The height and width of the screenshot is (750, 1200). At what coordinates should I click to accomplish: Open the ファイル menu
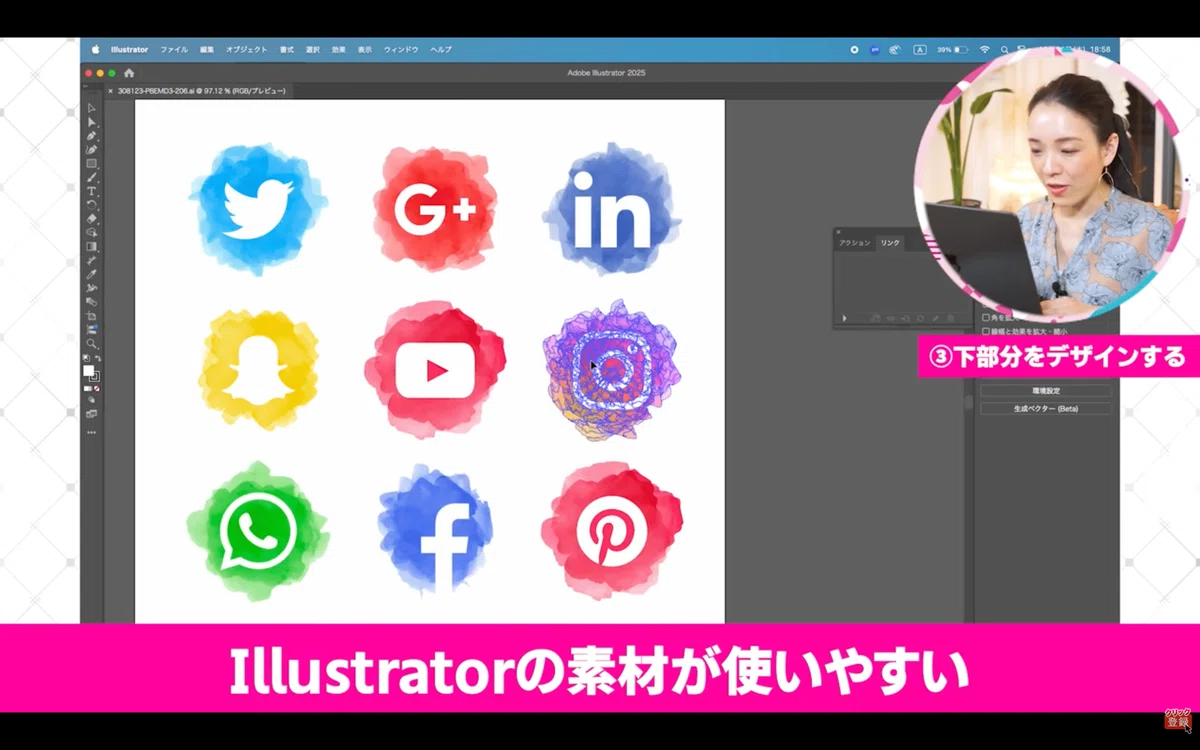click(x=174, y=49)
